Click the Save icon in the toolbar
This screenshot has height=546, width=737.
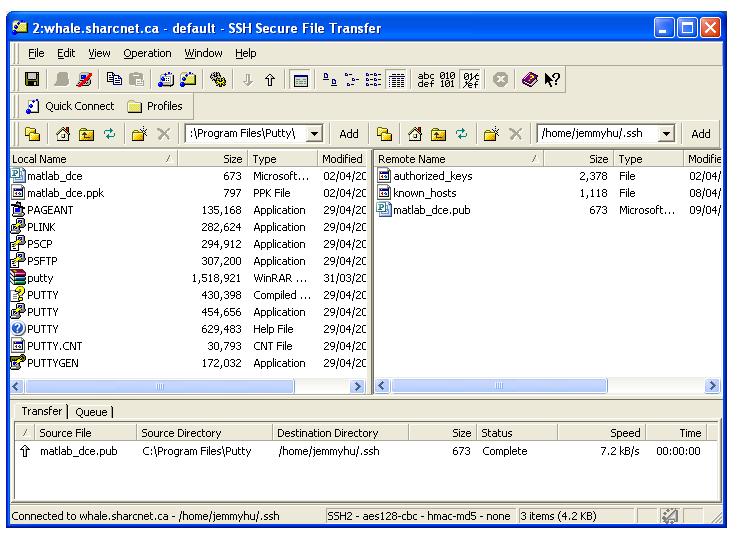tap(32, 79)
